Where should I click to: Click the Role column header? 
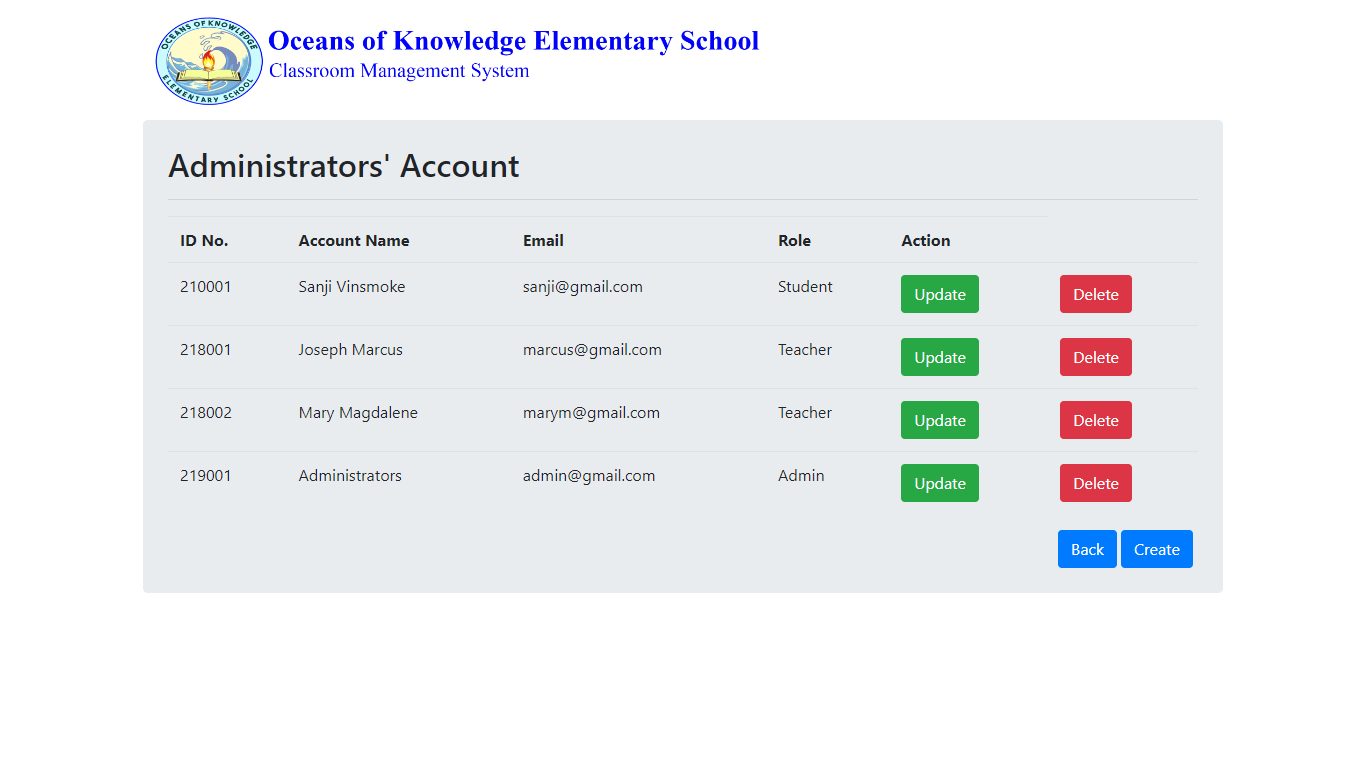click(x=794, y=241)
